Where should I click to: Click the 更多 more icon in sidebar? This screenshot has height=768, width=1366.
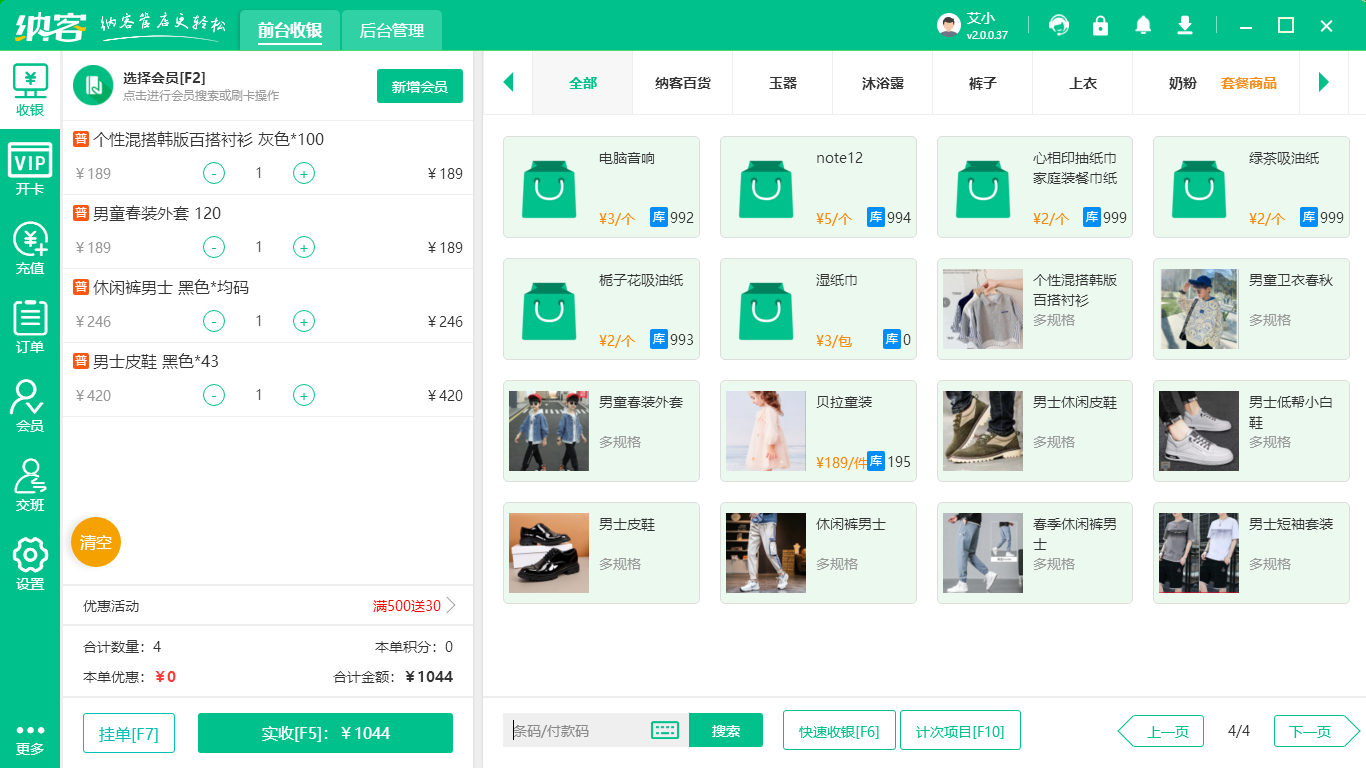tap(29, 735)
